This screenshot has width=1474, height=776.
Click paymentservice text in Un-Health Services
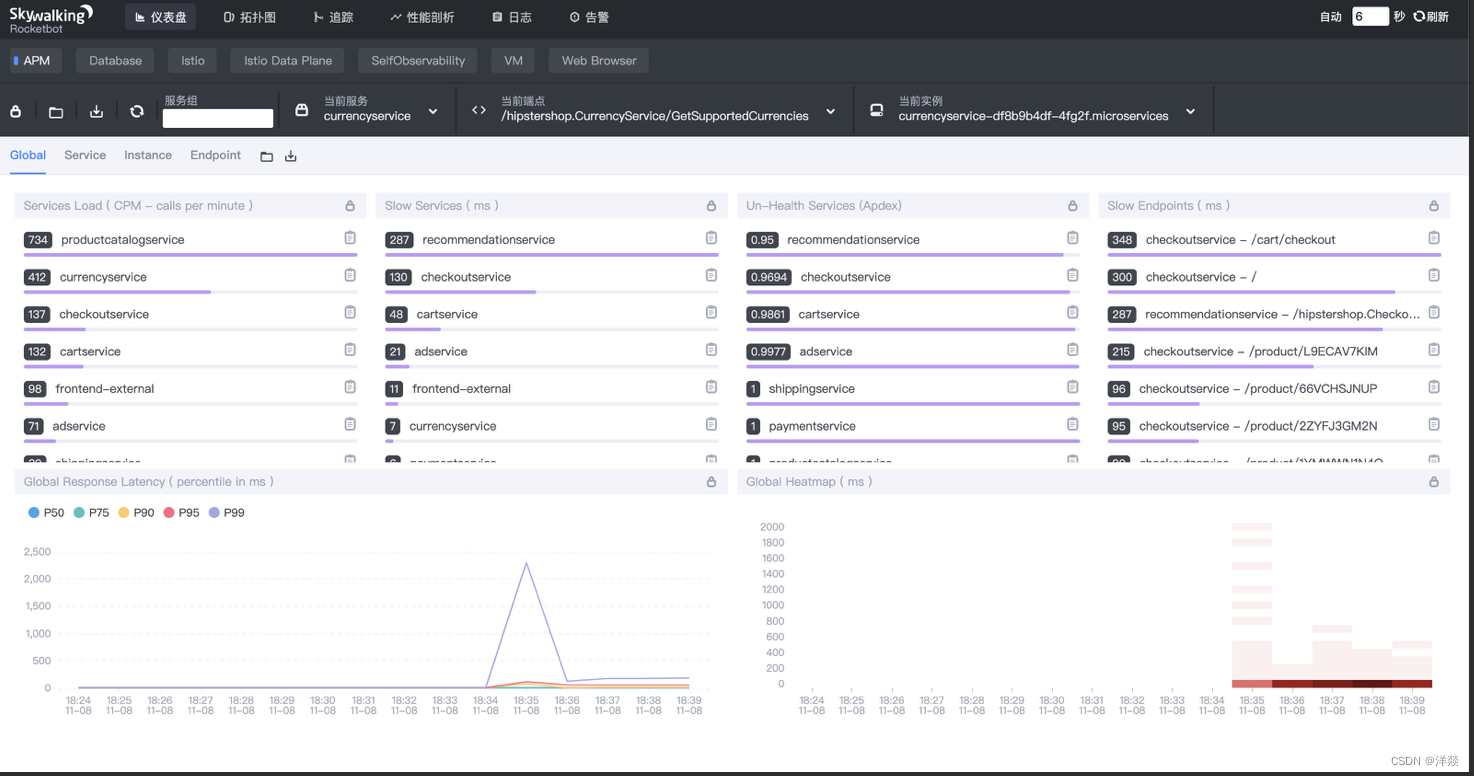coord(812,425)
